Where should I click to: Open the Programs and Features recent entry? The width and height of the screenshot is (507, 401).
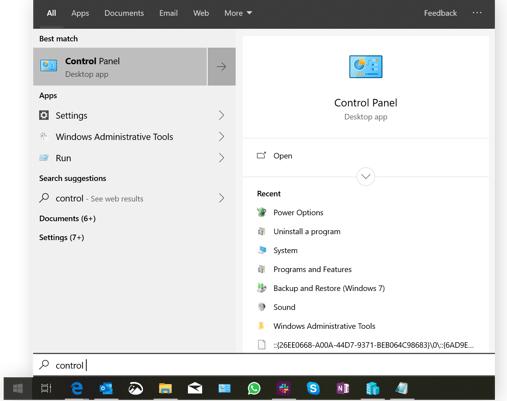click(x=312, y=269)
